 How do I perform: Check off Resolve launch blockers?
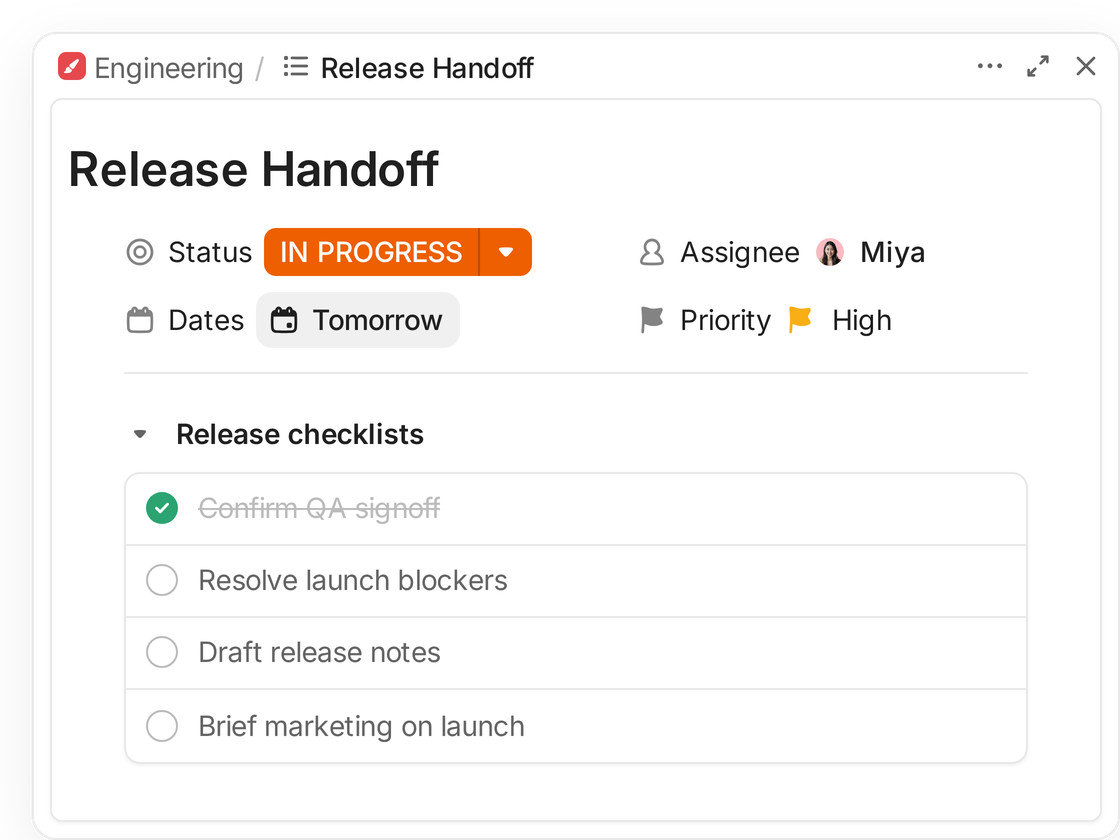[x=162, y=580]
